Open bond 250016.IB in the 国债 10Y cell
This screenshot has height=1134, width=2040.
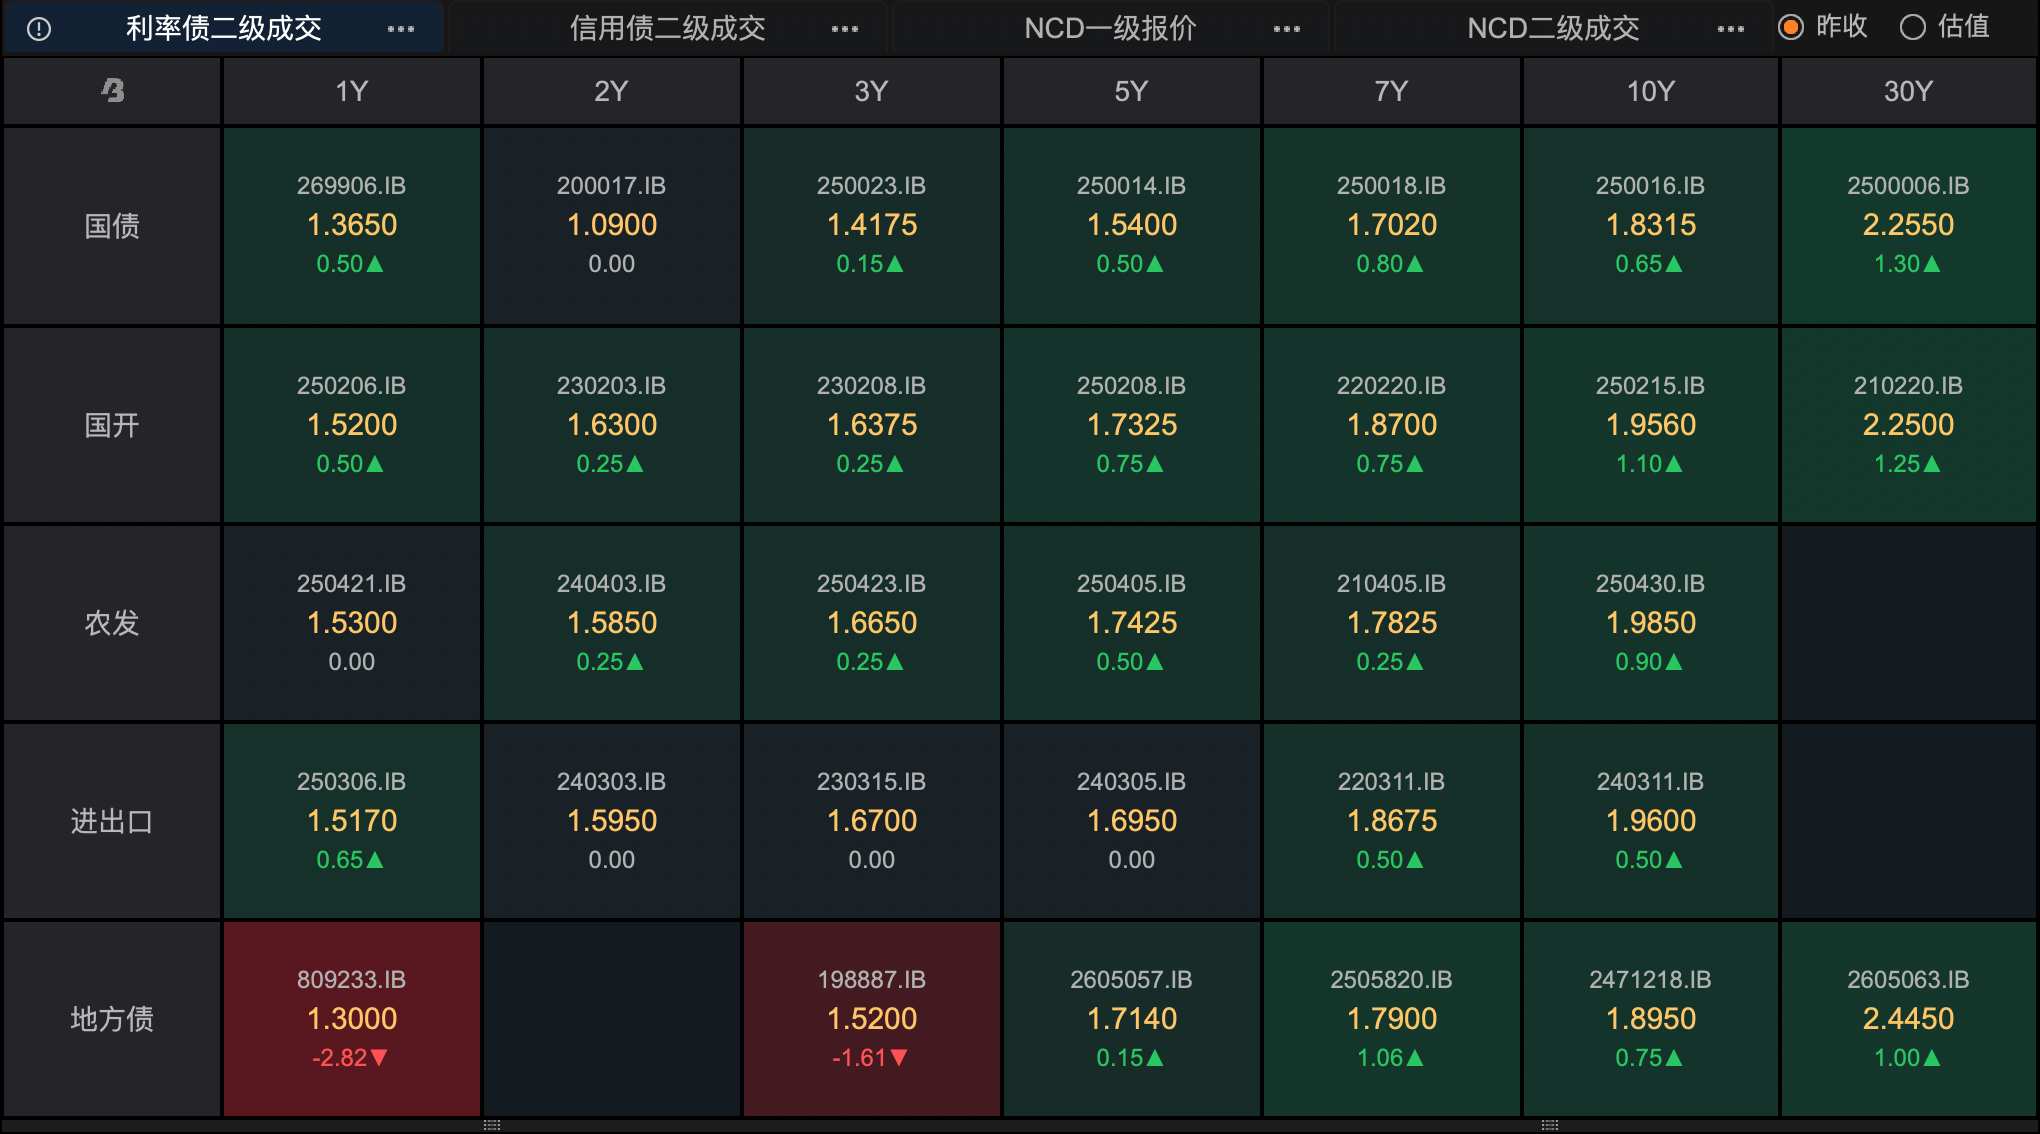pyautogui.click(x=1650, y=225)
